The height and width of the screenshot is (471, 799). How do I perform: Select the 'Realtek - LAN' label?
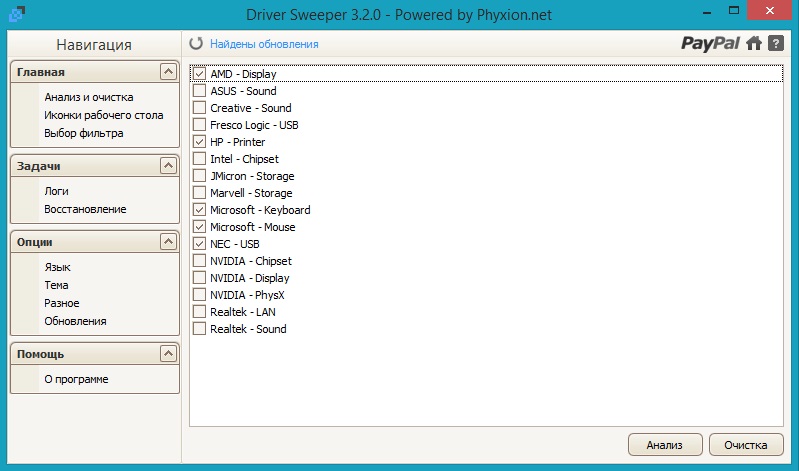[243, 312]
